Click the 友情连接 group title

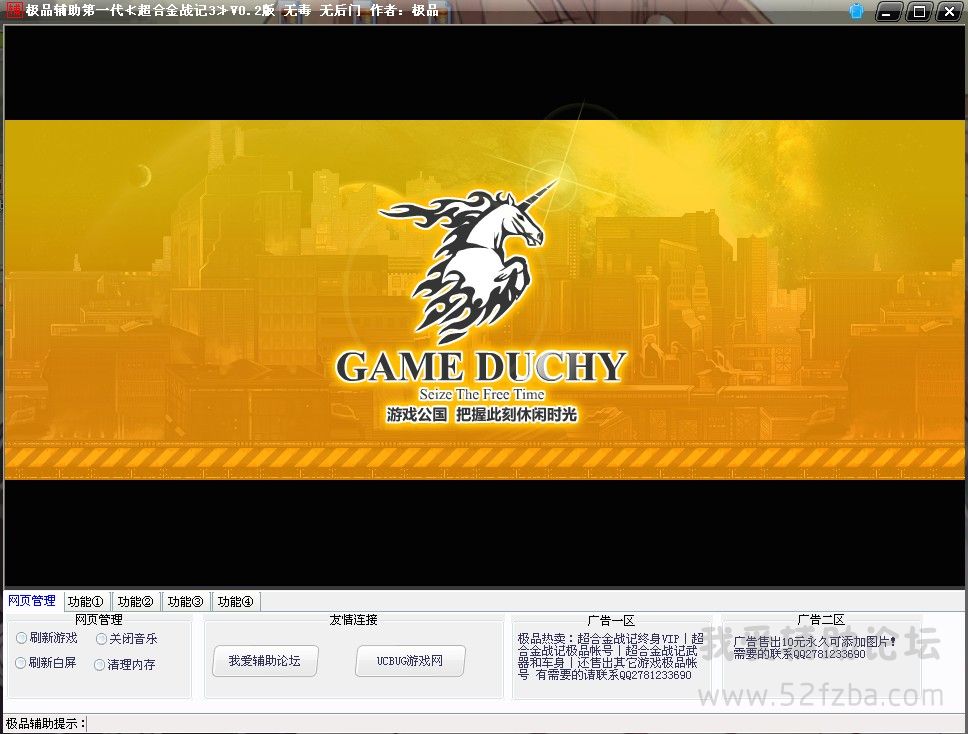click(354, 620)
